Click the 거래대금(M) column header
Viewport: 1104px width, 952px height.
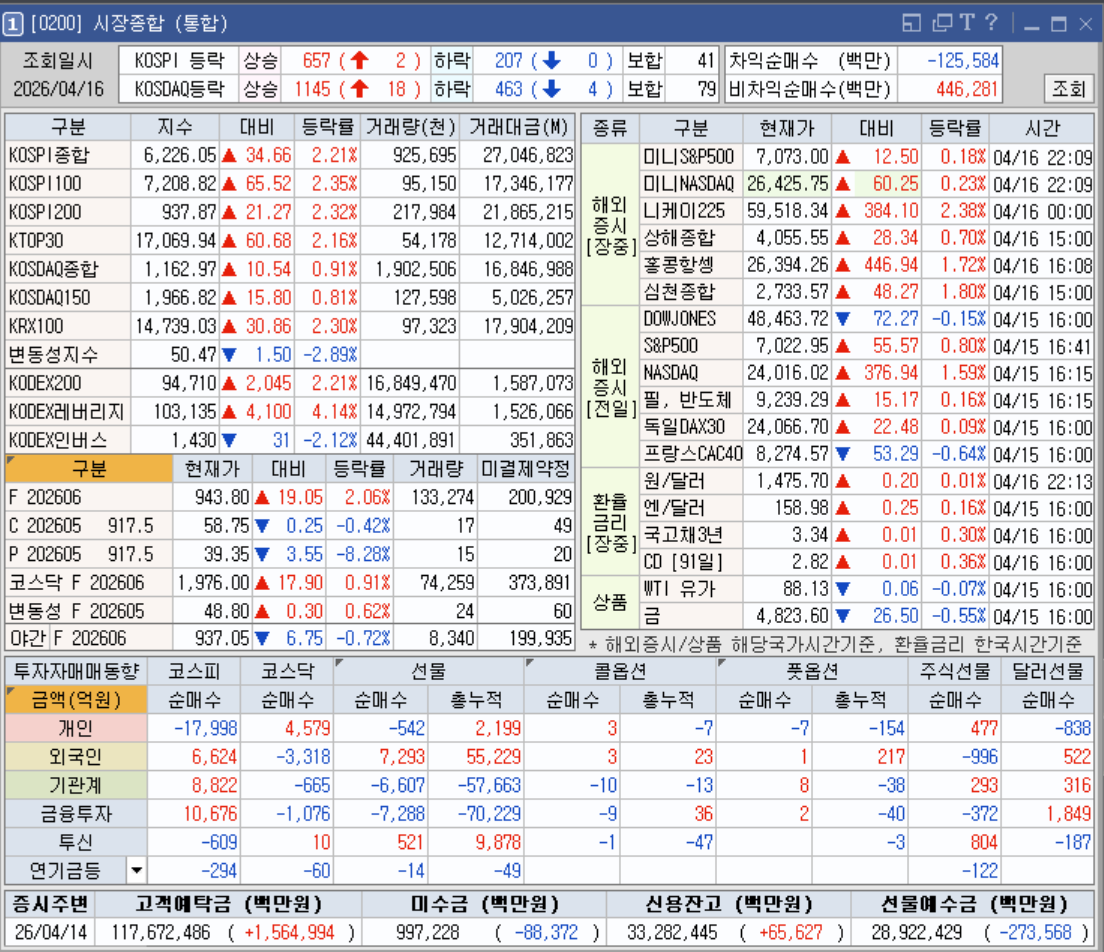coord(518,127)
